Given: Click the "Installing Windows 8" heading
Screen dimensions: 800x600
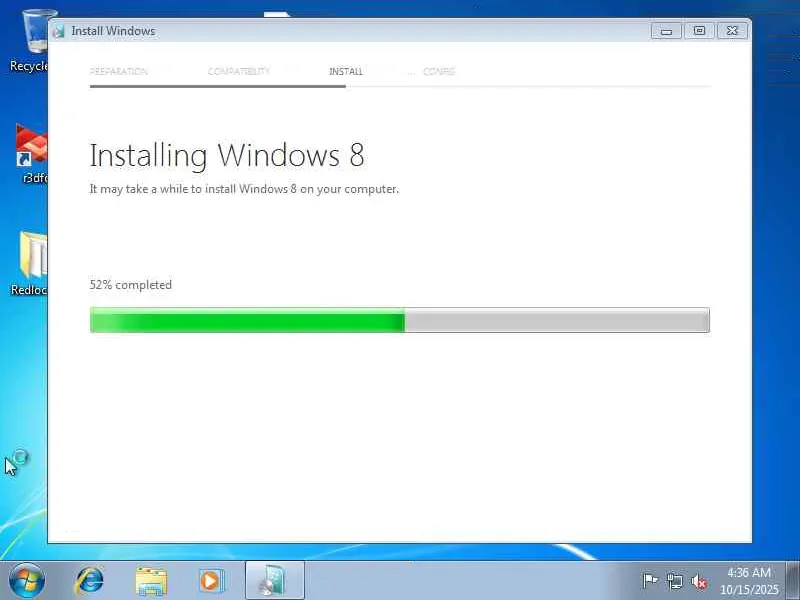Looking at the screenshot, I should click(x=227, y=155).
